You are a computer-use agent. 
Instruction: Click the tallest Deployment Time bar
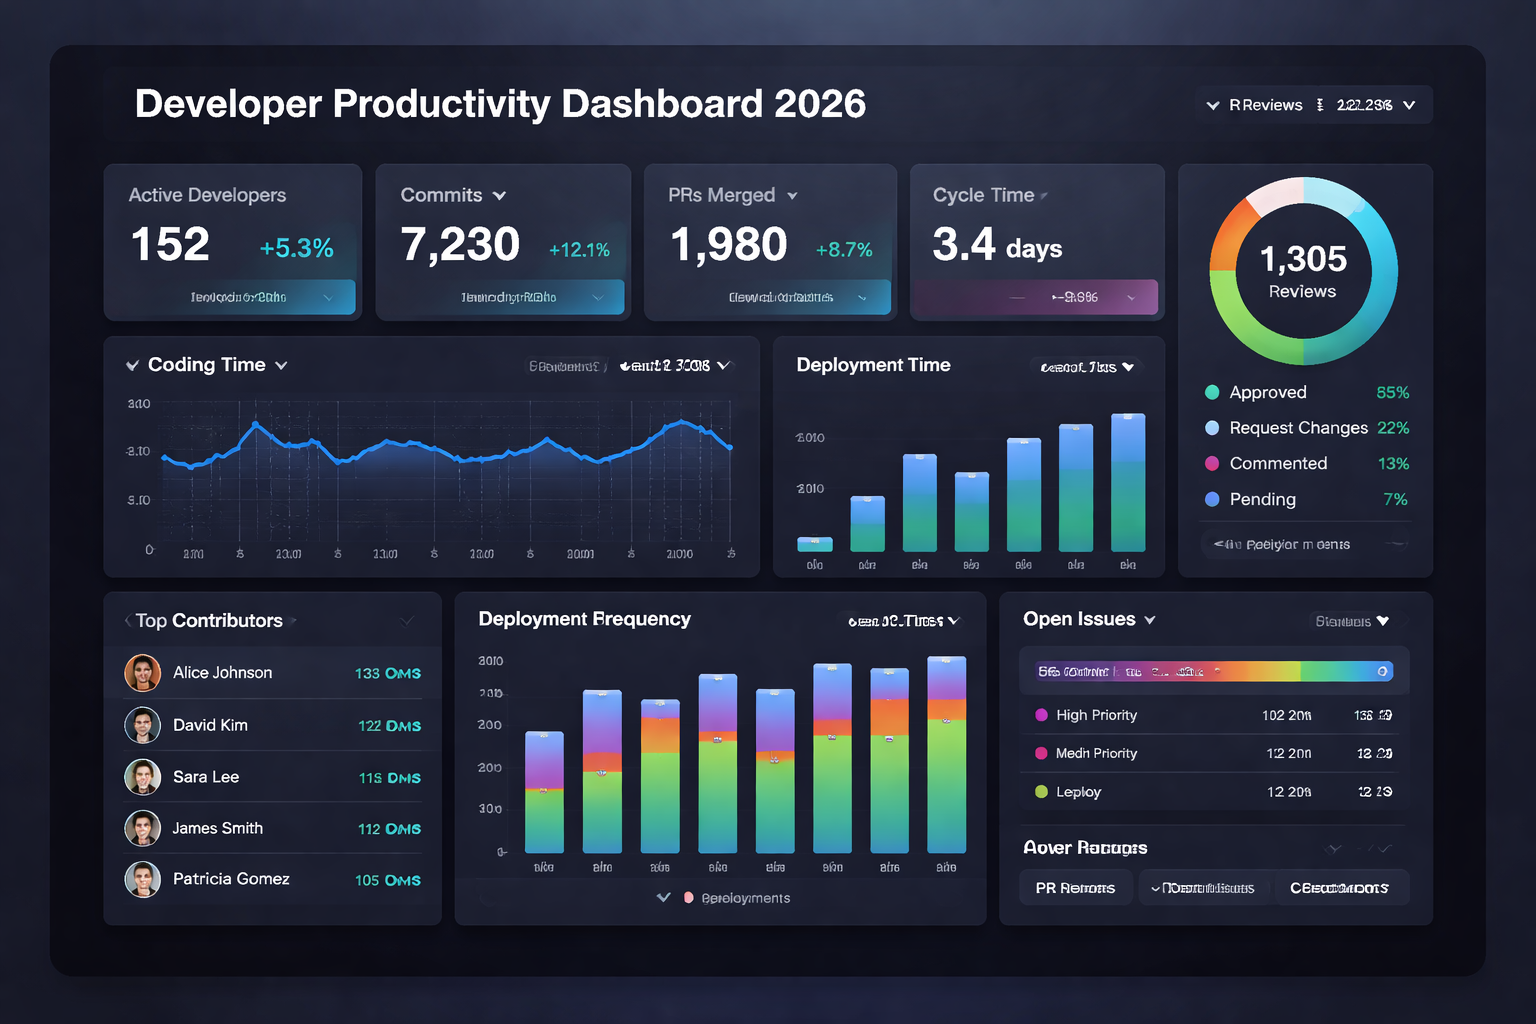point(1128,482)
